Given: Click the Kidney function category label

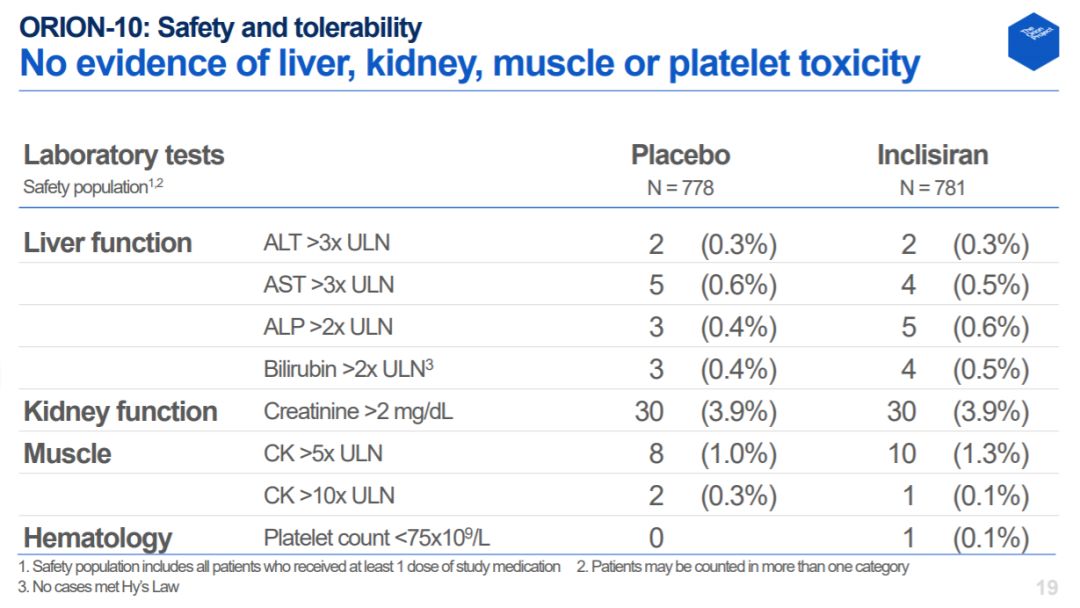Looking at the screenshot, I should (x=121, y=412).
